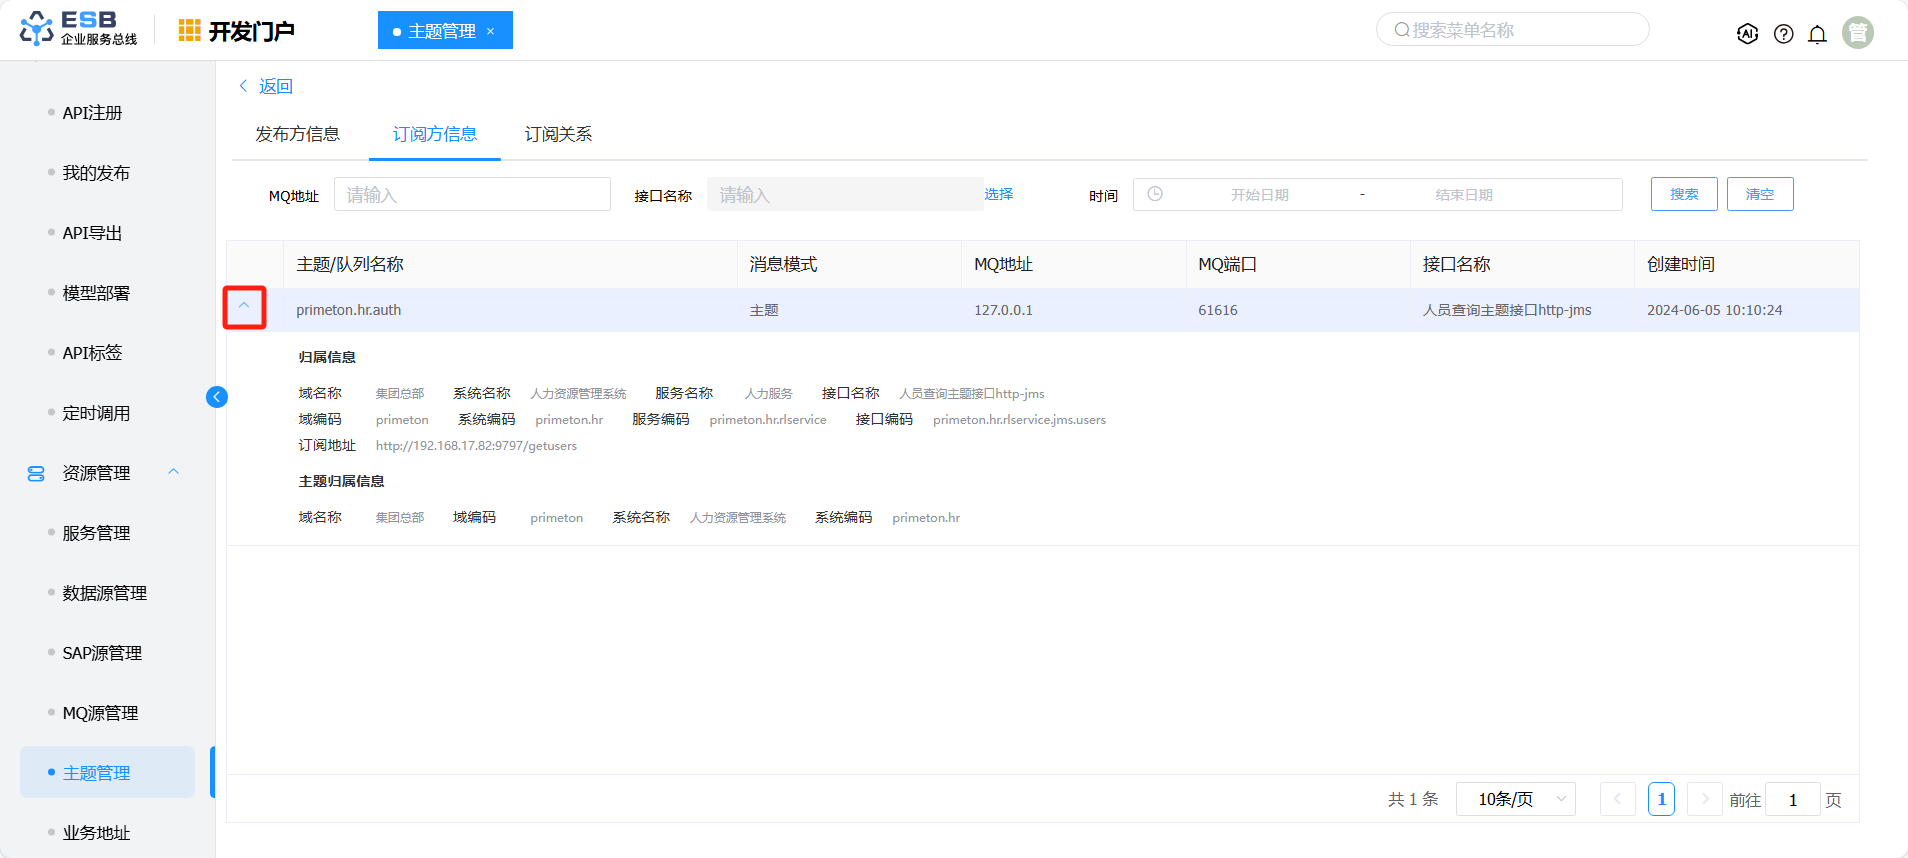Image resolution: width=1908 pixels, height=858 pixels.
Task: Click the back arrow icon next to 返回
Action: pyautogui.click(x=243, y=86)
